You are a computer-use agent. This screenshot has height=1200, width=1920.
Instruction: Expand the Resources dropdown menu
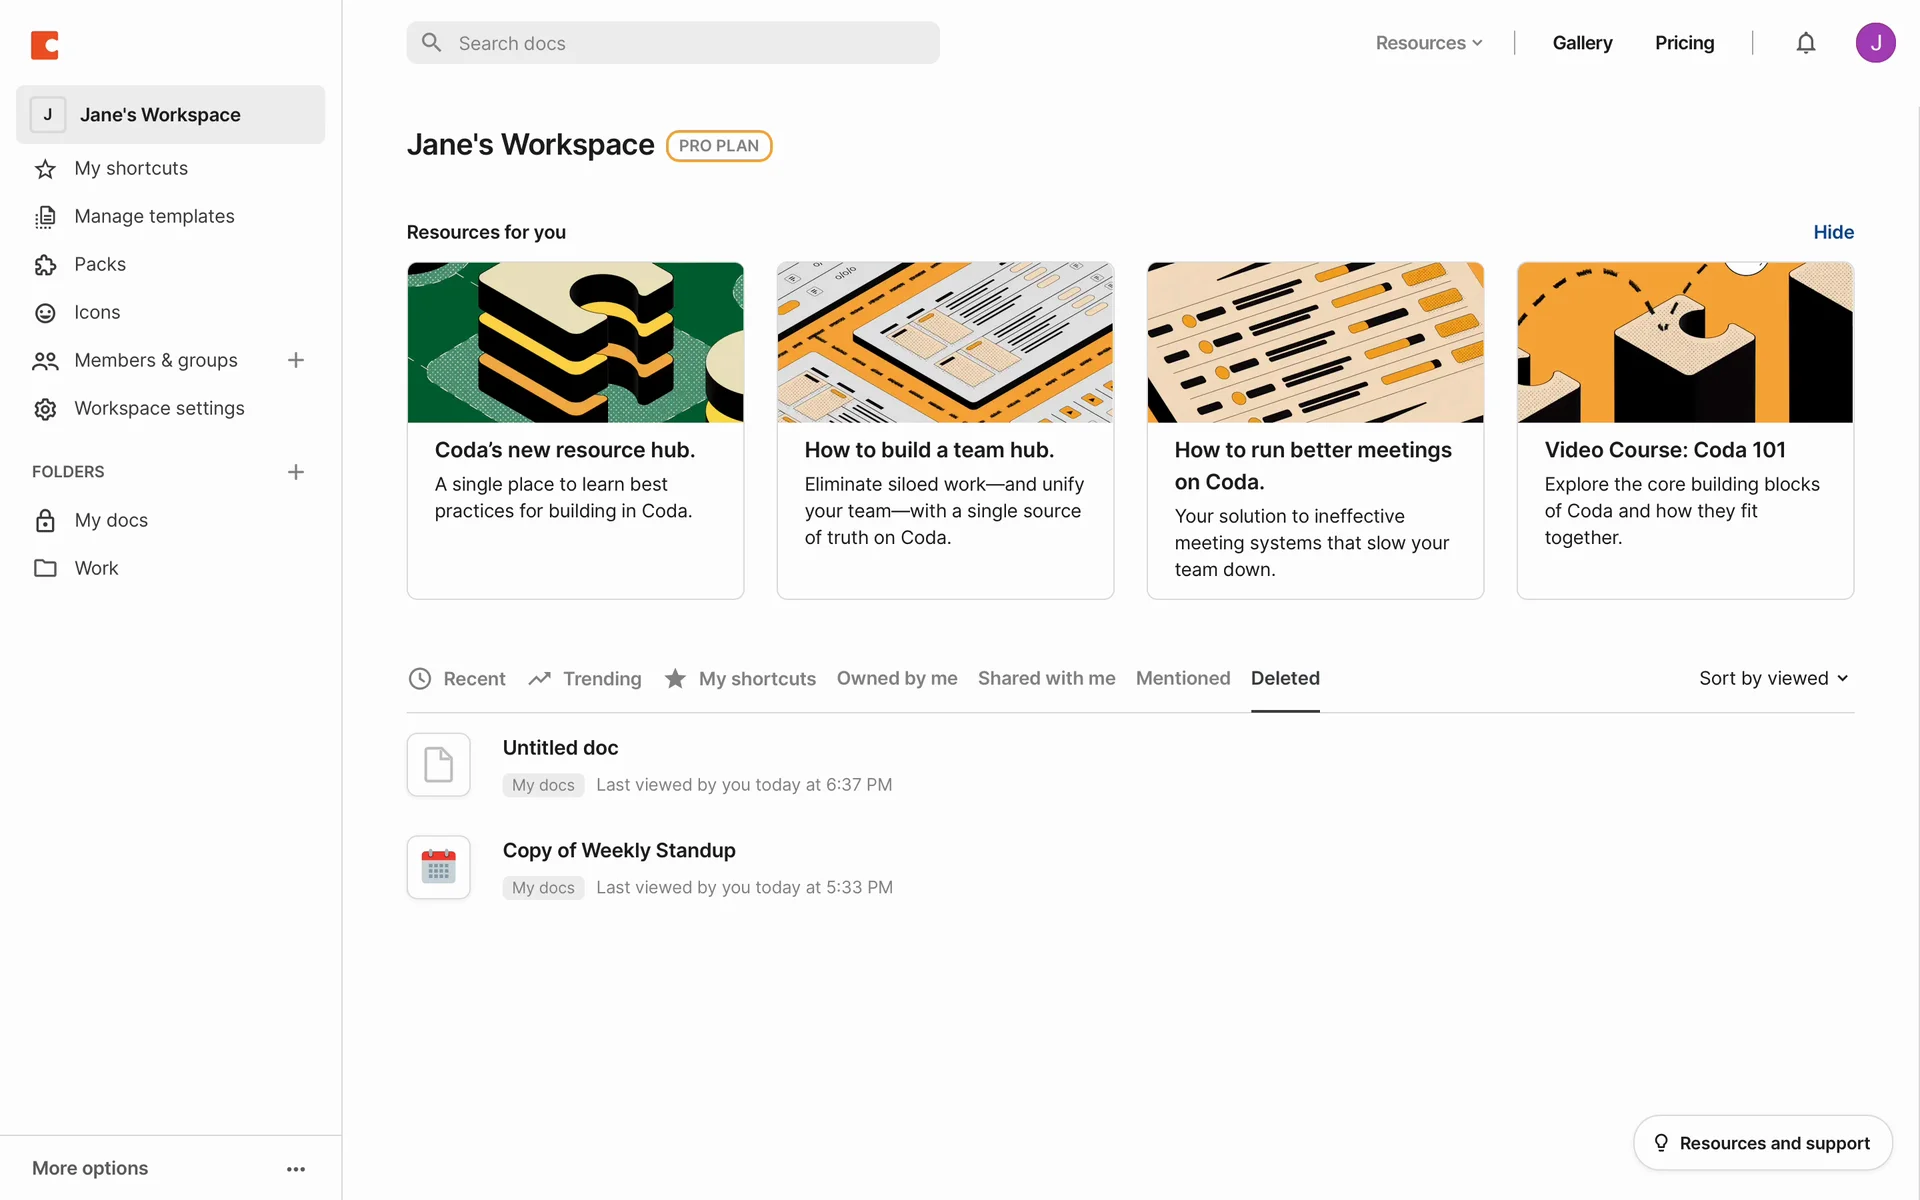pyautogui.click(x=1428, y=43)
